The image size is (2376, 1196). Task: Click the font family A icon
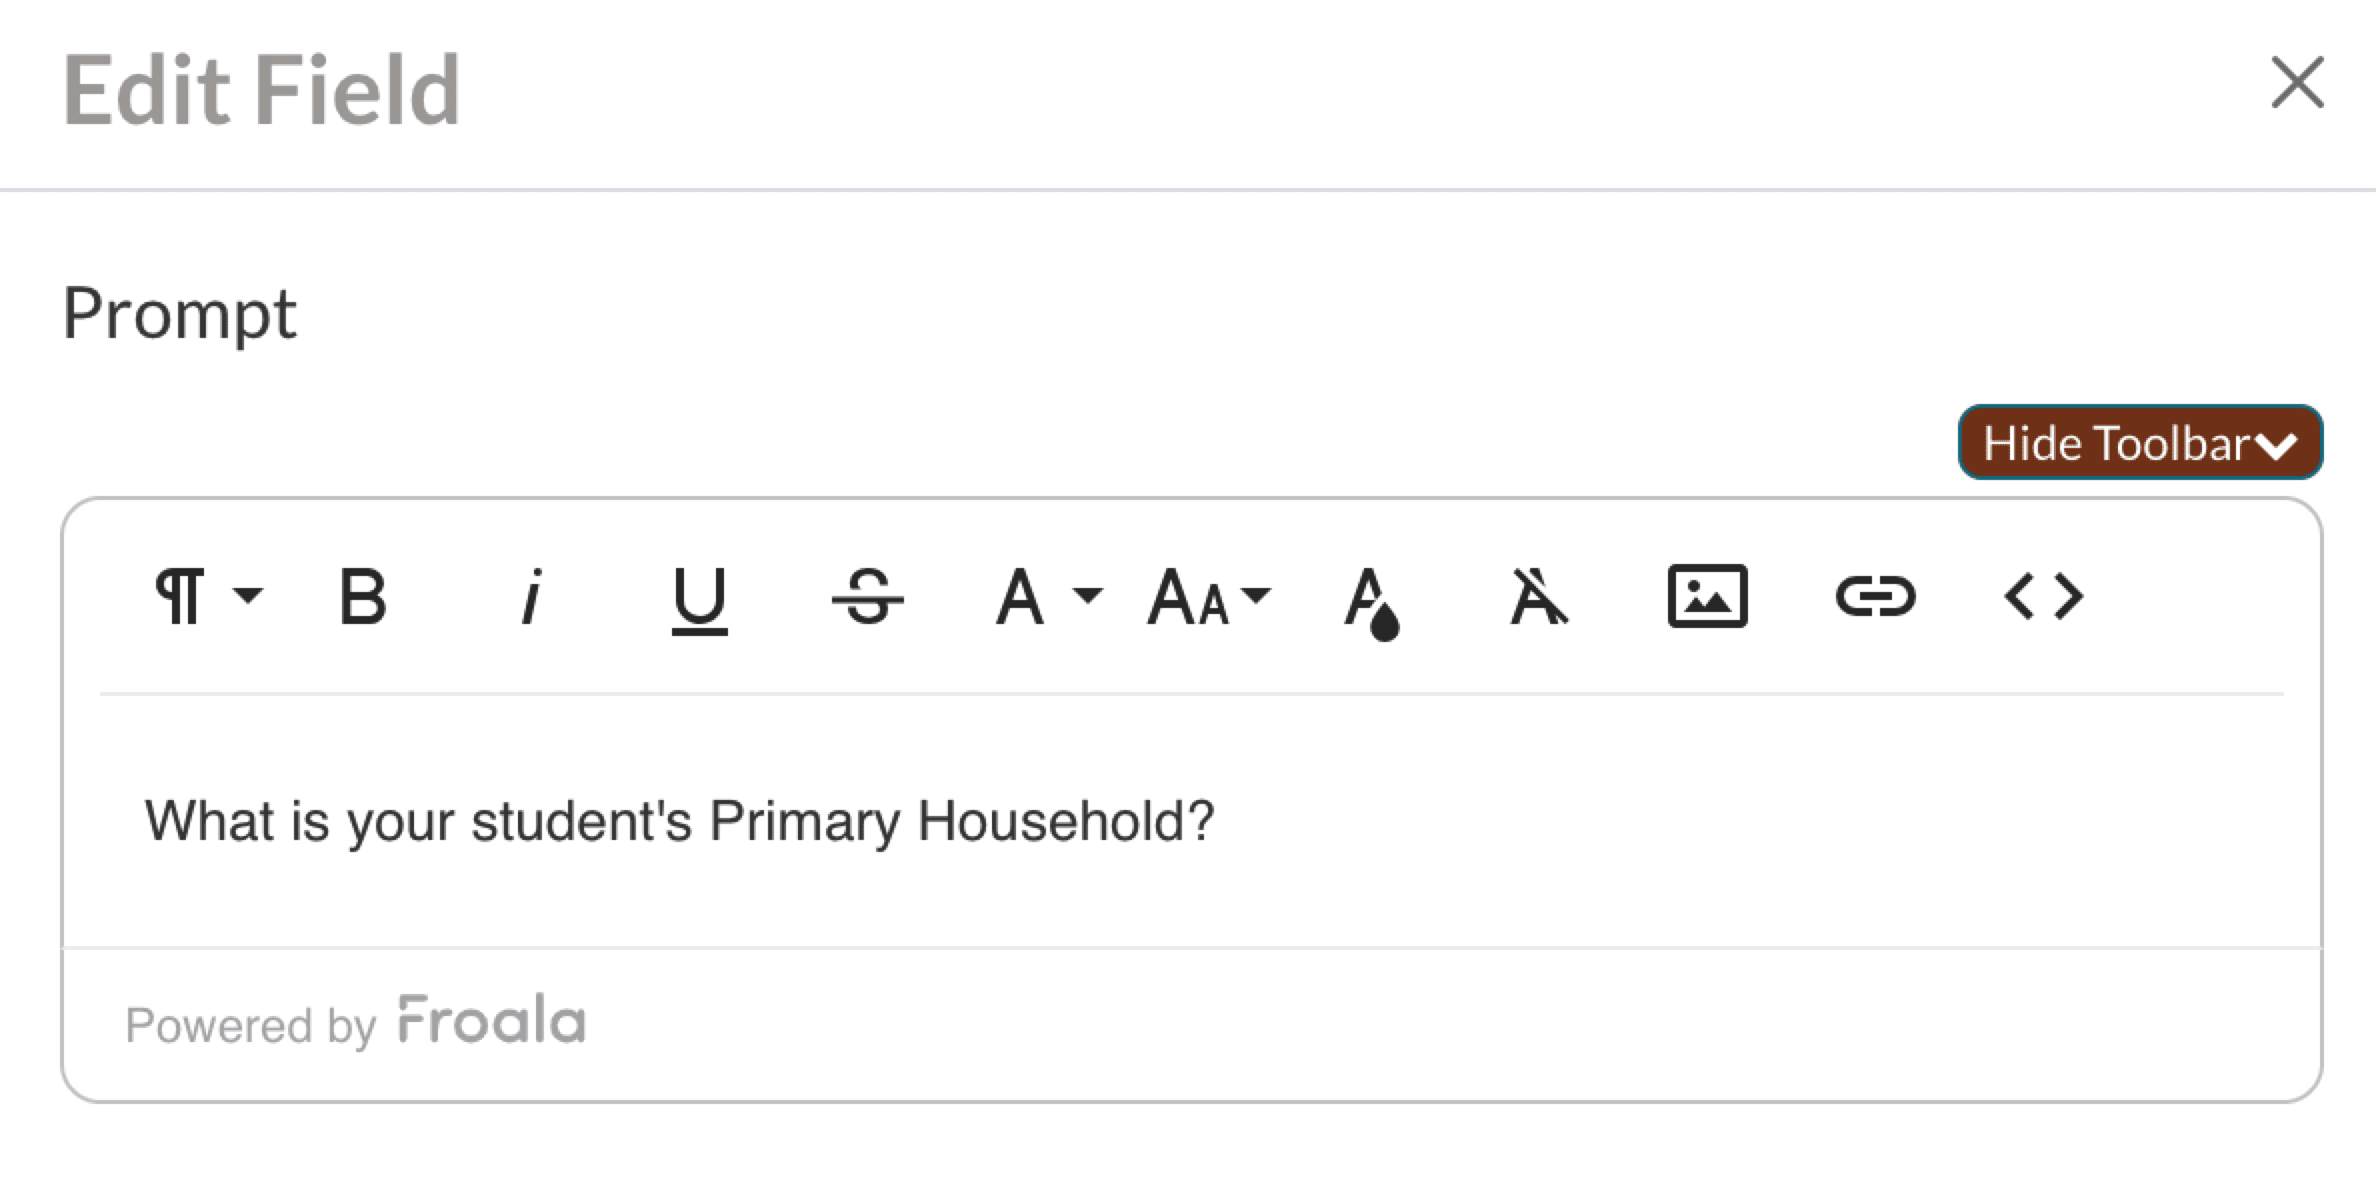(1019, 597)
